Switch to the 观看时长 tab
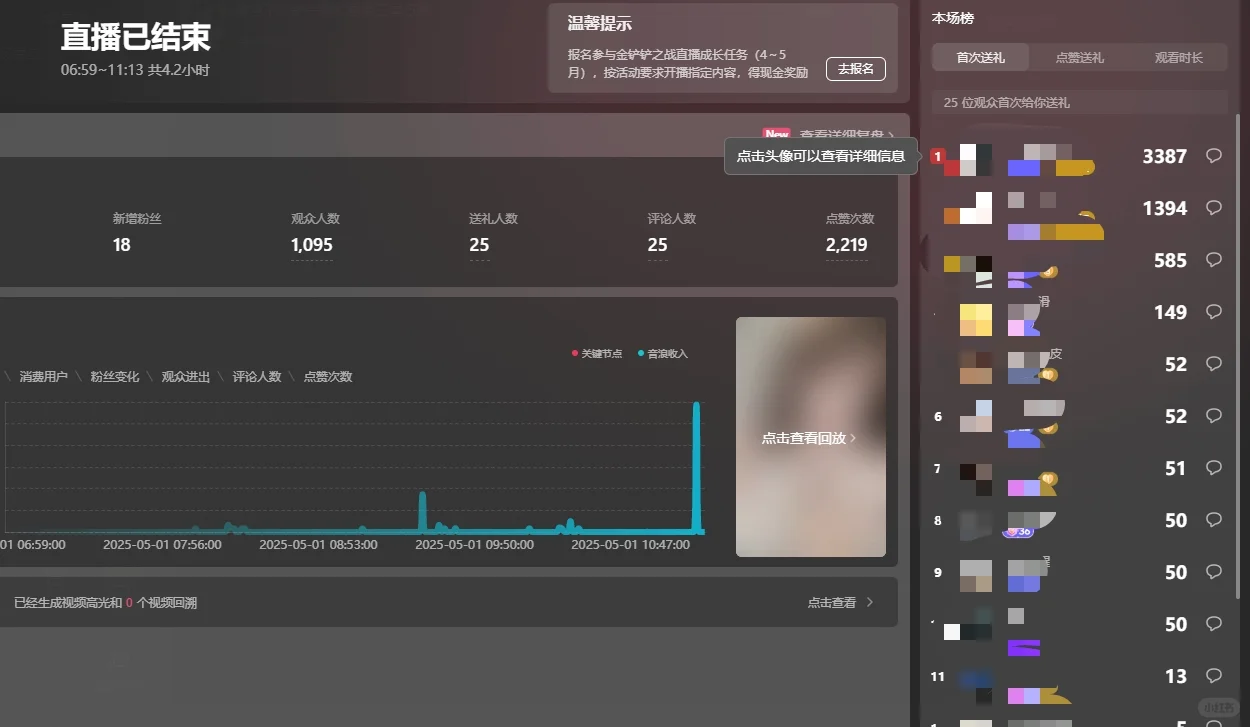Viewport: 1250px width, 727px height. 1178,58
